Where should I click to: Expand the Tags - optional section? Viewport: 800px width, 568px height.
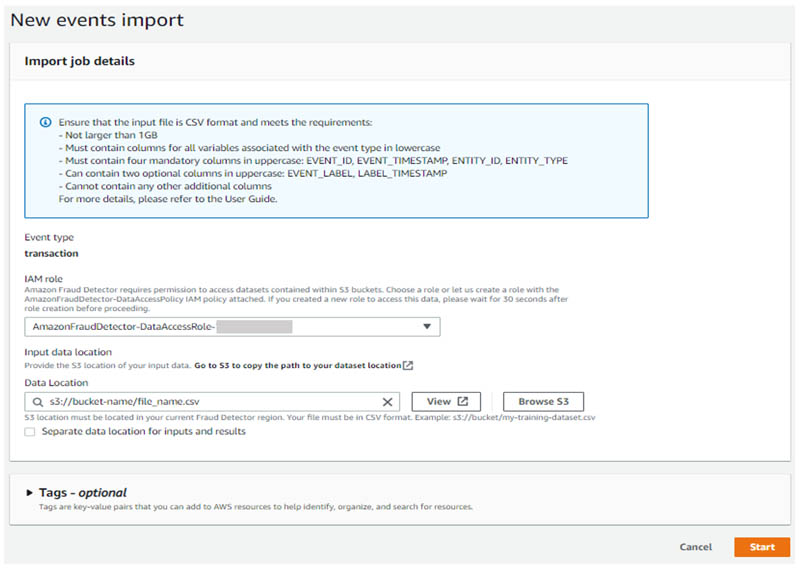(x=29, y=493)
